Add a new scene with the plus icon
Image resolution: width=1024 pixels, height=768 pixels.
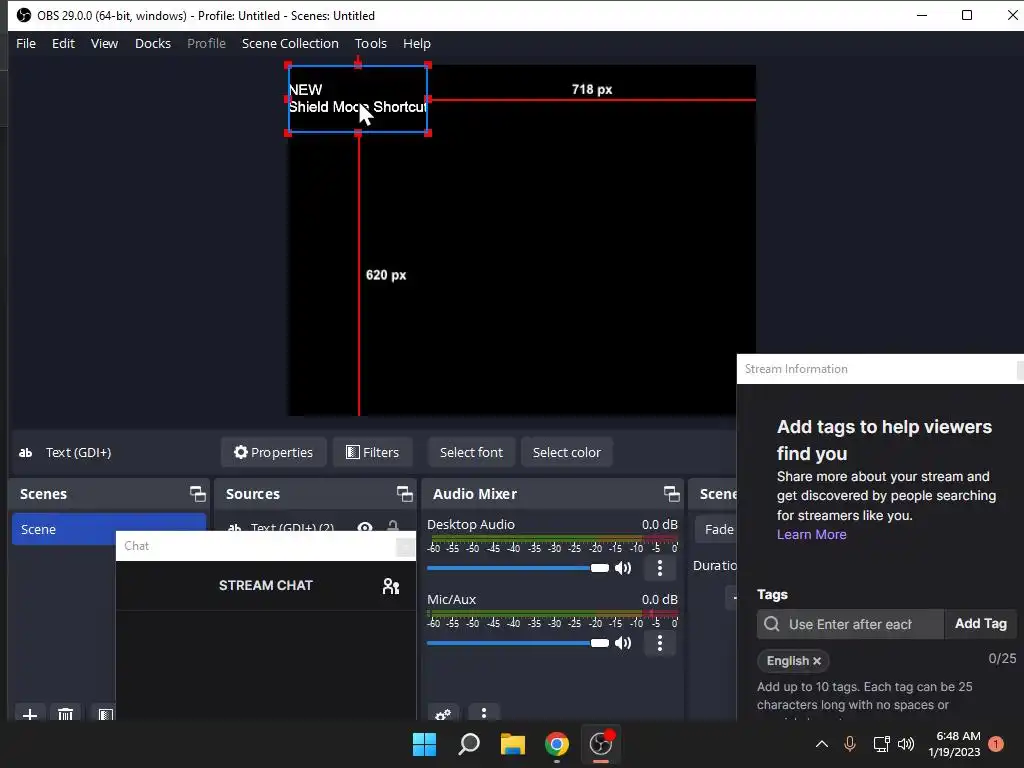(29, 714)
